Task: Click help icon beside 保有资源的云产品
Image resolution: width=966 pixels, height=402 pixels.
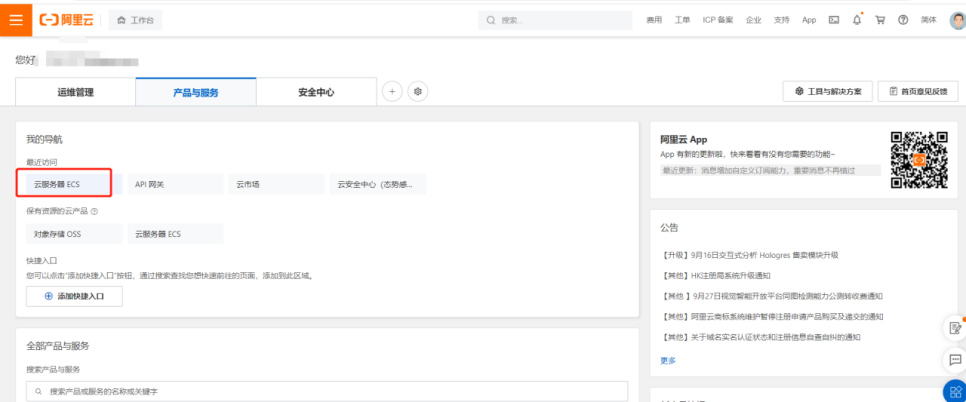Action: click(94, 211)
